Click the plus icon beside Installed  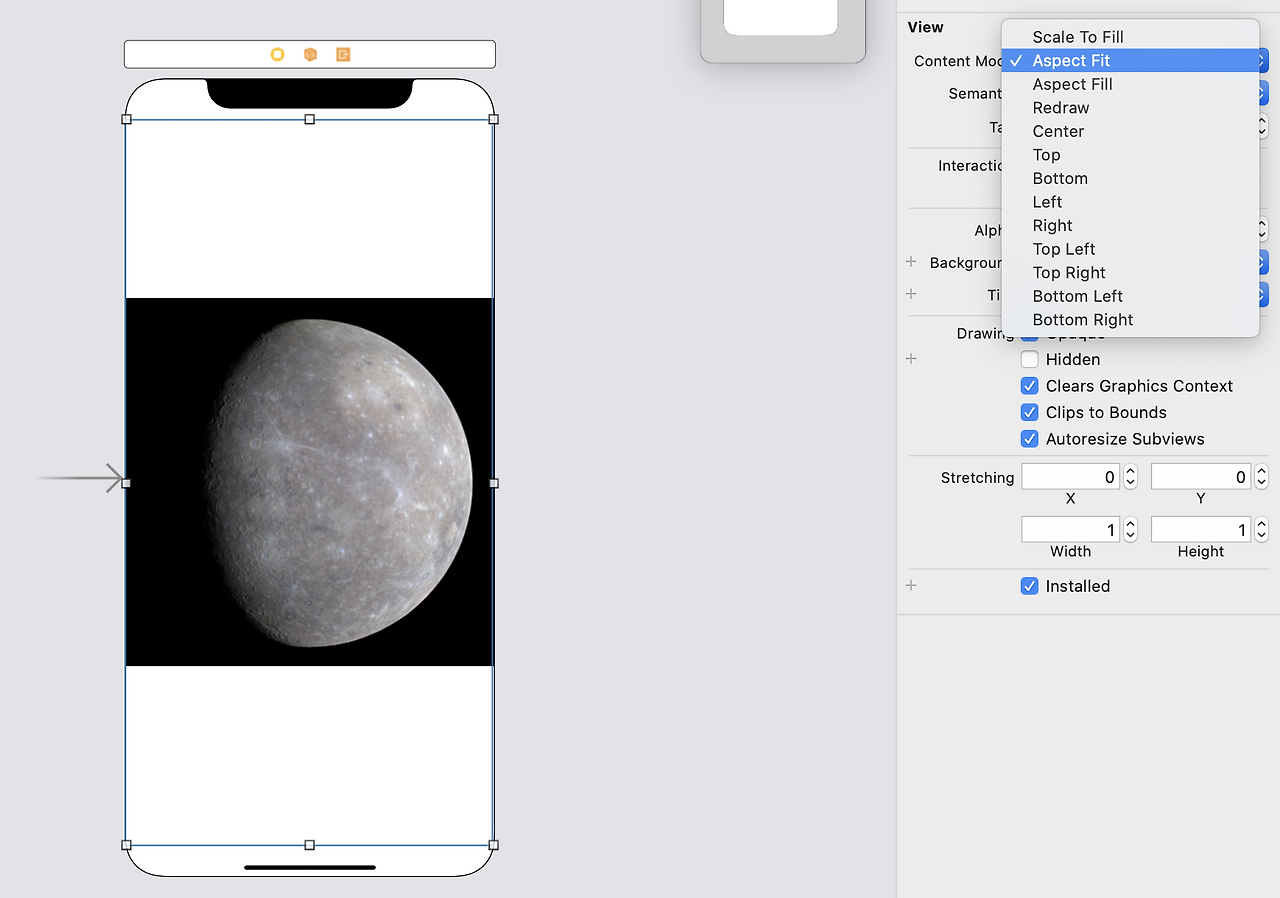click(911, 586)
